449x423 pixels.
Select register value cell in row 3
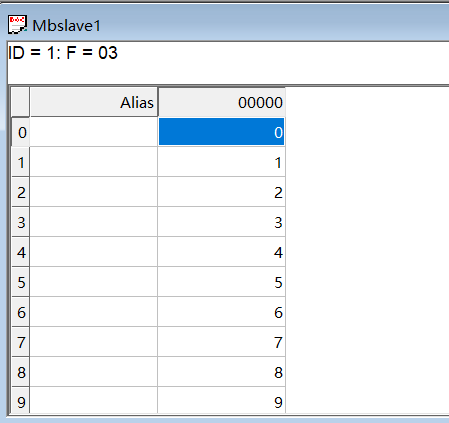[222, 222]
